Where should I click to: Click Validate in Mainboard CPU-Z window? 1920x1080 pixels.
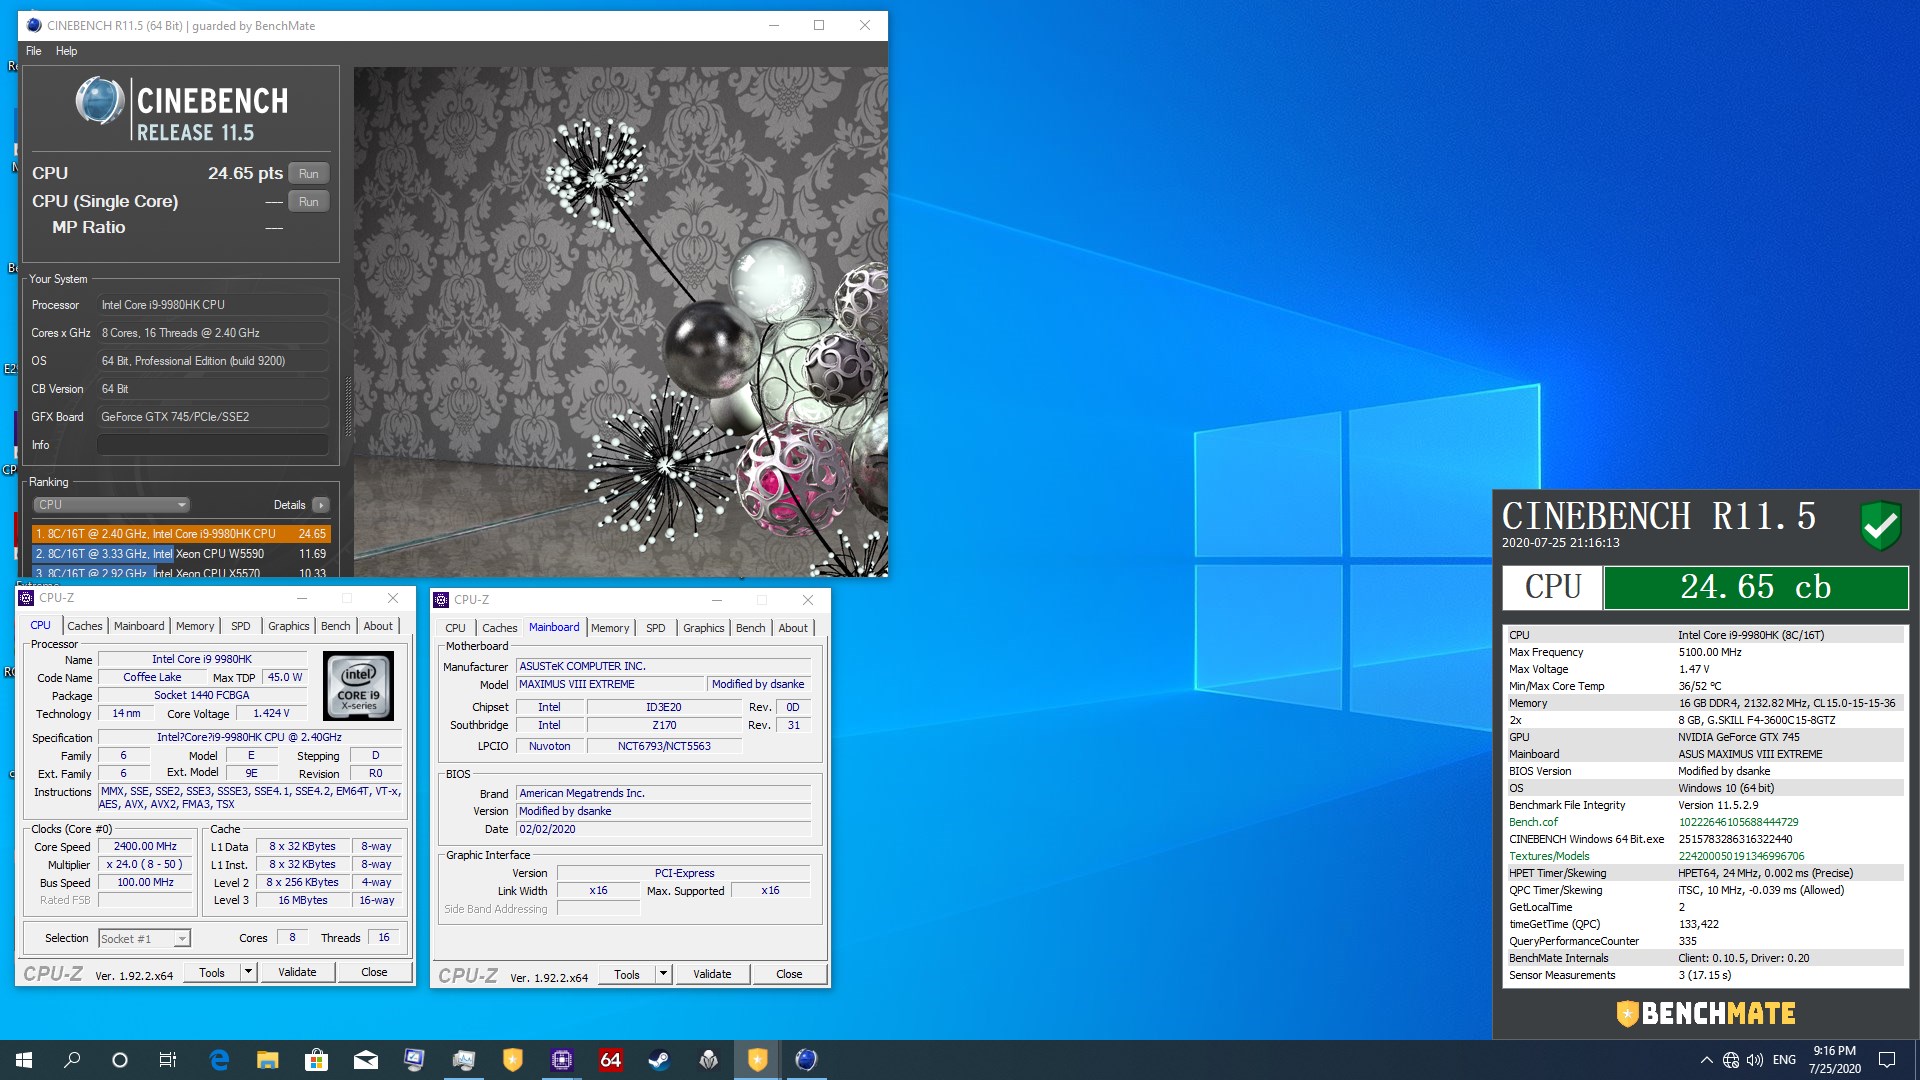pyautogui.click(x=712, y=974)
